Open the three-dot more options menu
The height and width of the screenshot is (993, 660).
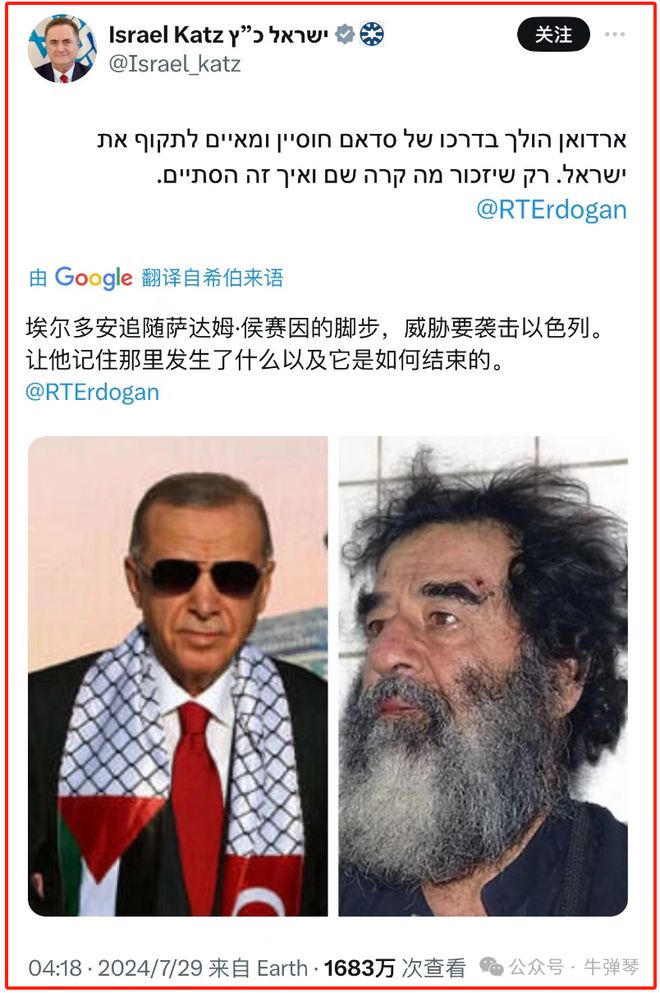[x=614, y=34]
